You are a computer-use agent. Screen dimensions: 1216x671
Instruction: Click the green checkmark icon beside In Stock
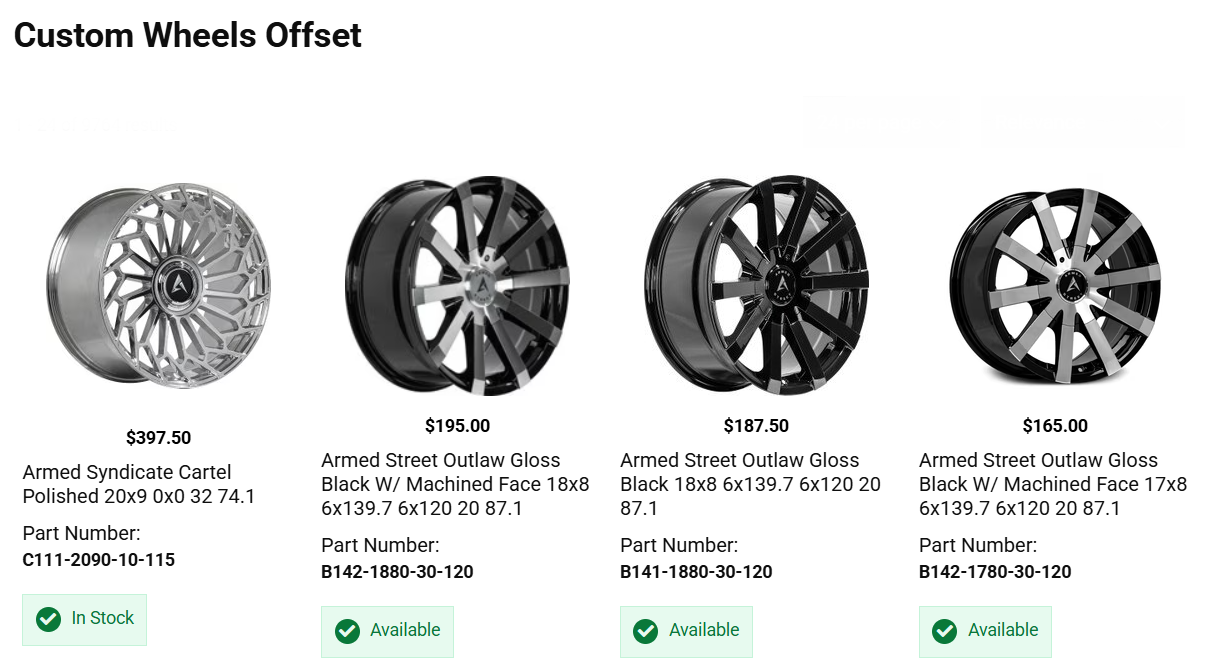tap(48, 619)
